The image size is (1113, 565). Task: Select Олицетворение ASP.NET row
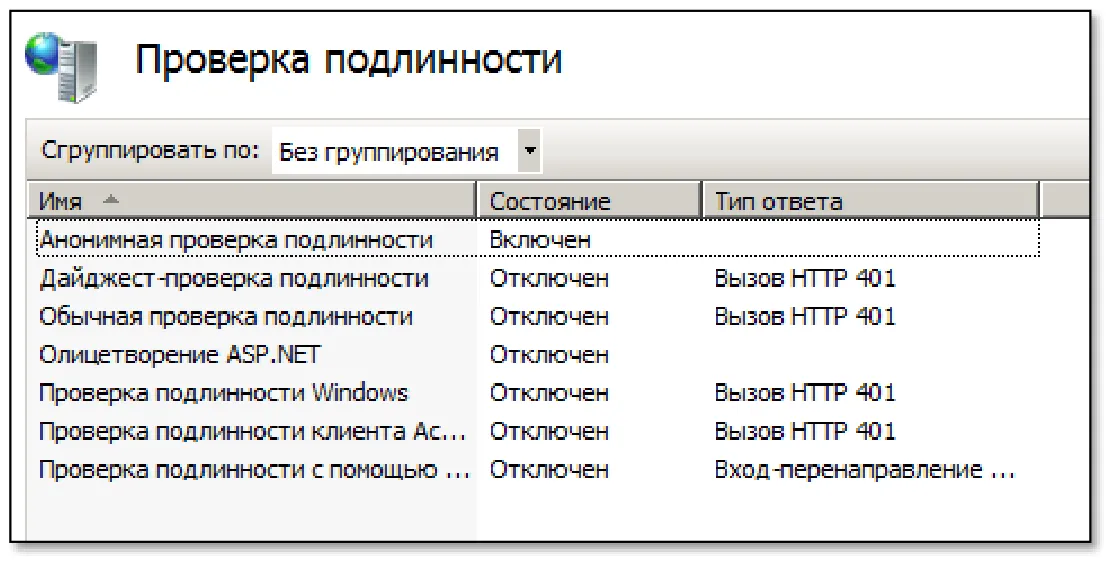coord(537,355)
